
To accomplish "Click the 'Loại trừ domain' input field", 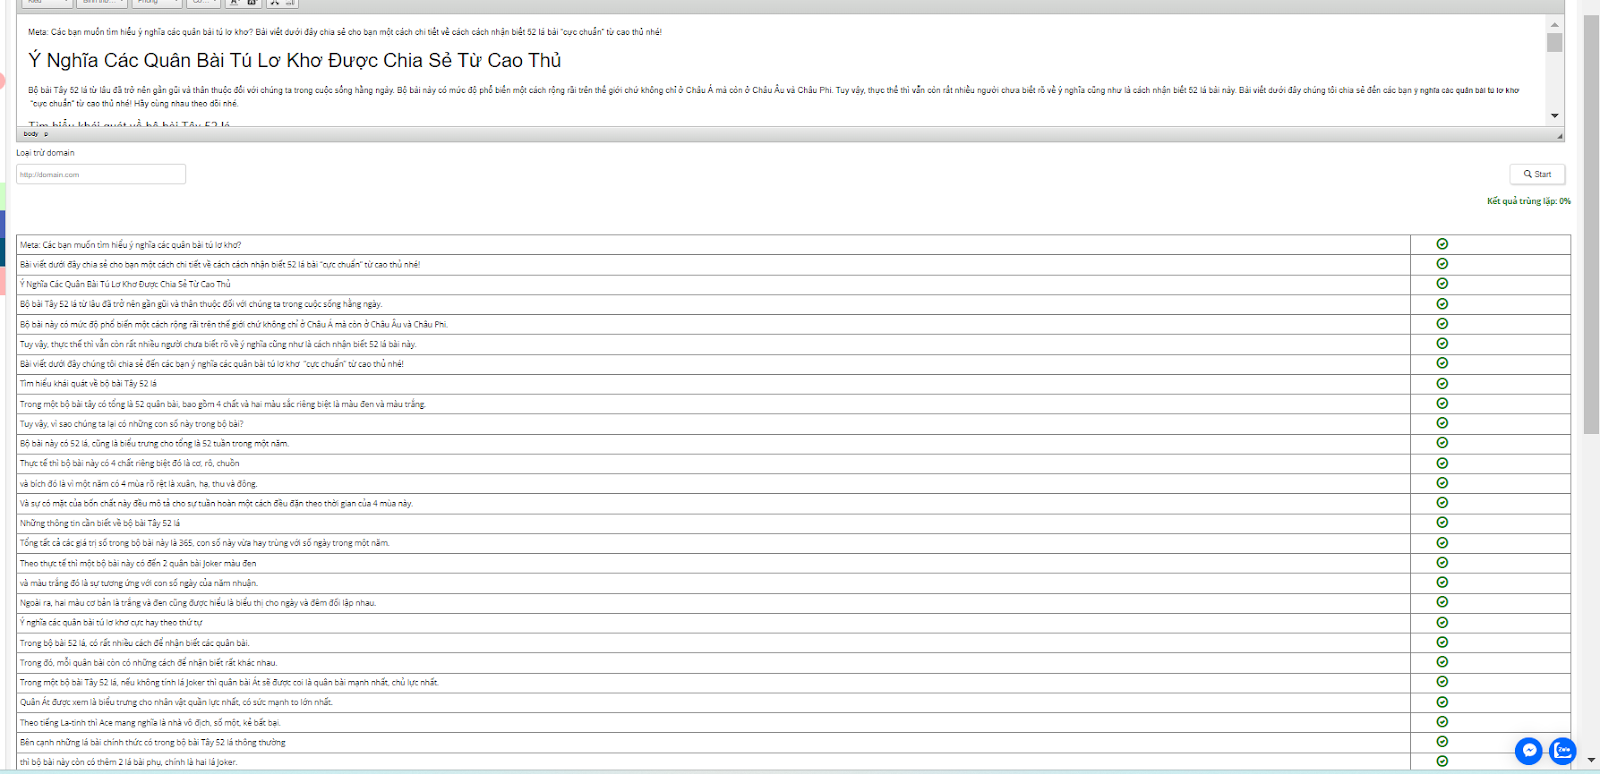I will [x=101, y=174].
